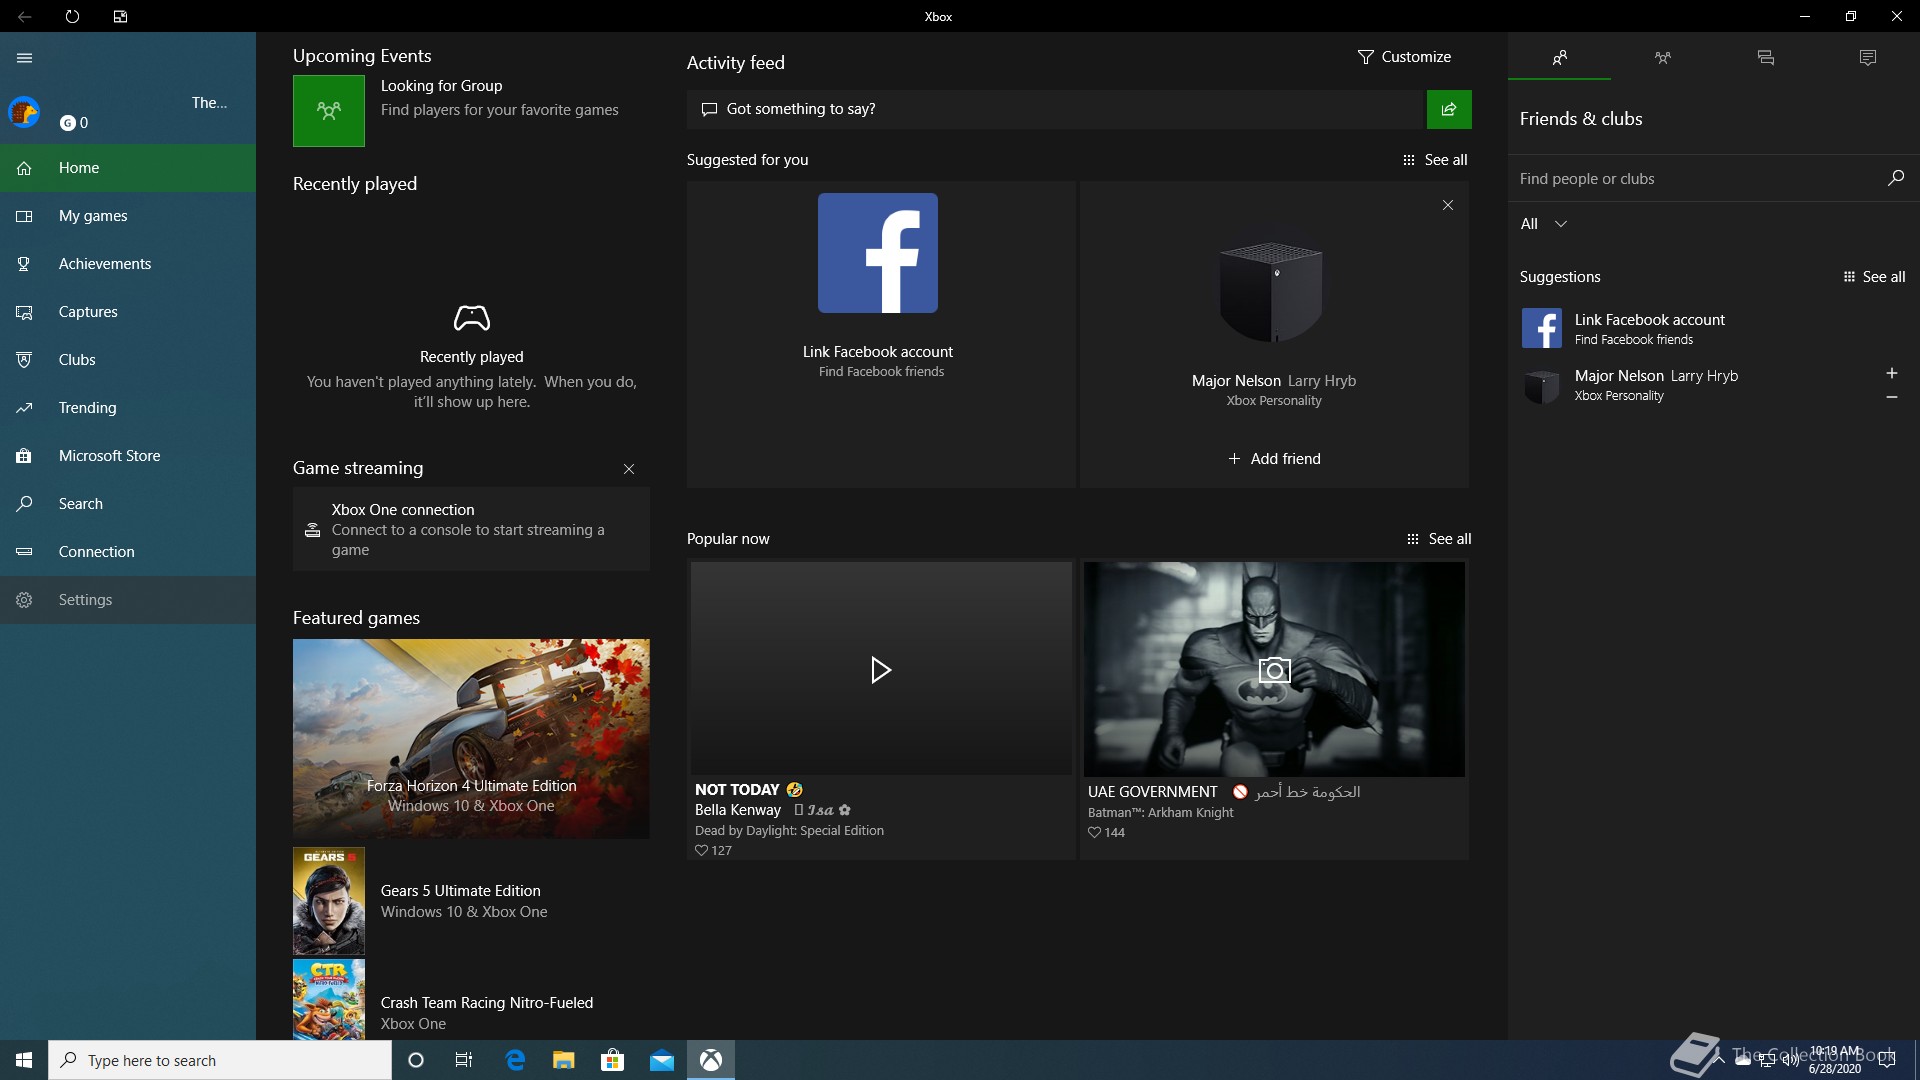The width and height of the screenshot is (1920, 1080).
Task: Click Major Nelson console avatar on card
Action: coord(1273,292)
